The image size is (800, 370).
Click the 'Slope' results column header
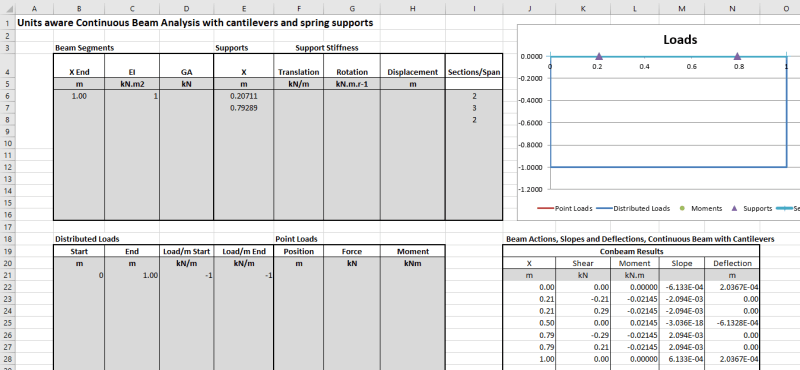(x=682, y=263)
